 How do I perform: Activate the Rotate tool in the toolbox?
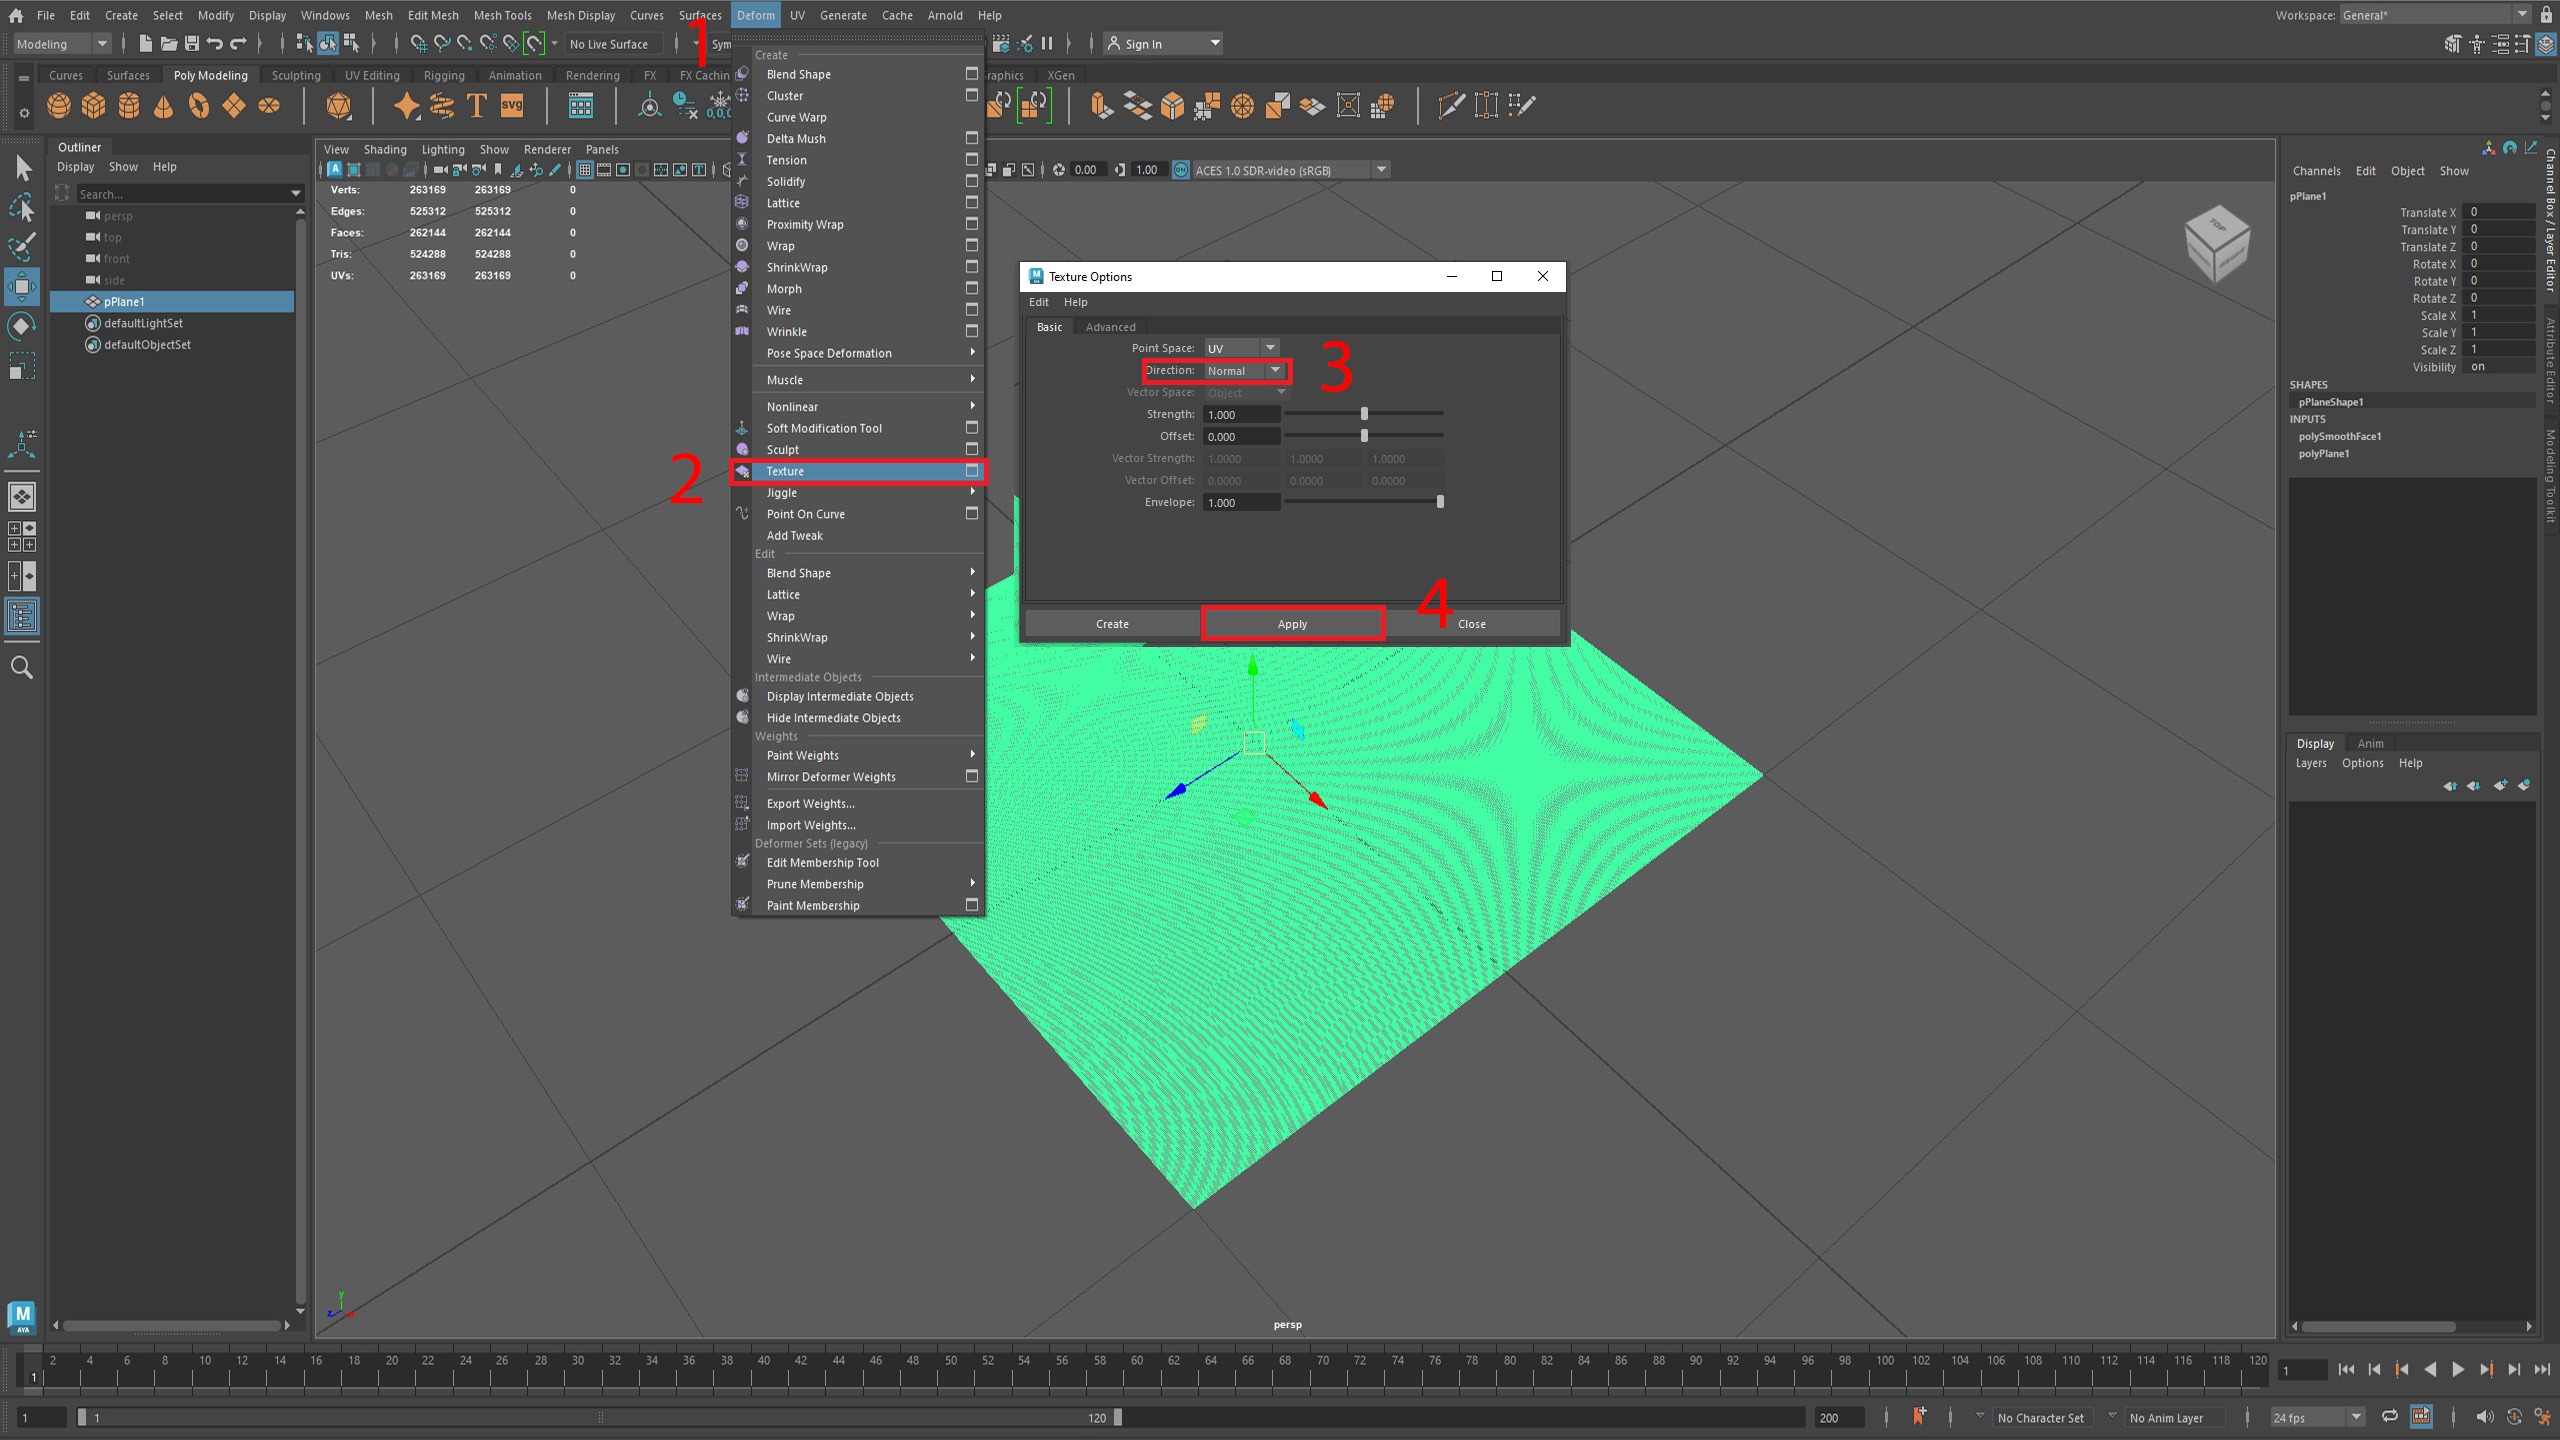[22, 326]
